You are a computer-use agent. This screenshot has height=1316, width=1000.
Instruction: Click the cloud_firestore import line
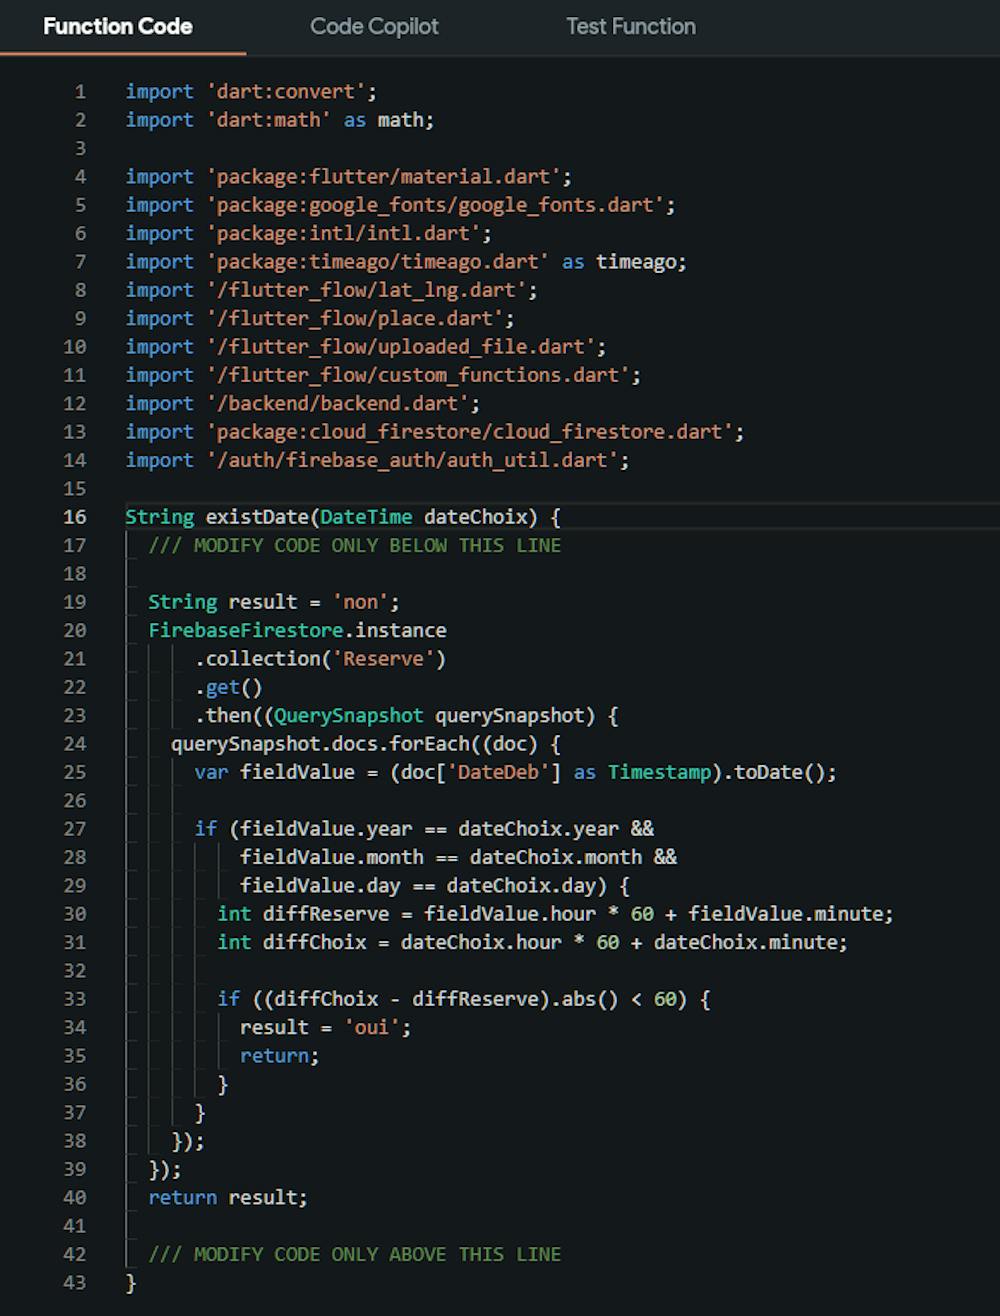tap(435, 432)
